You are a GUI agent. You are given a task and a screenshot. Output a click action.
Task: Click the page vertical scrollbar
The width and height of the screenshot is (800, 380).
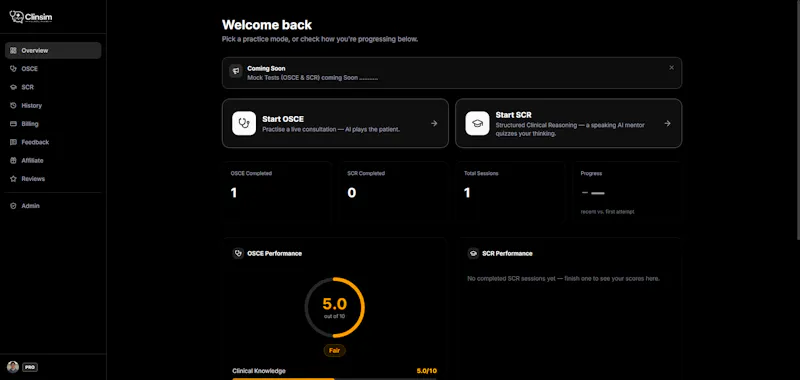[x=797, y=120]
